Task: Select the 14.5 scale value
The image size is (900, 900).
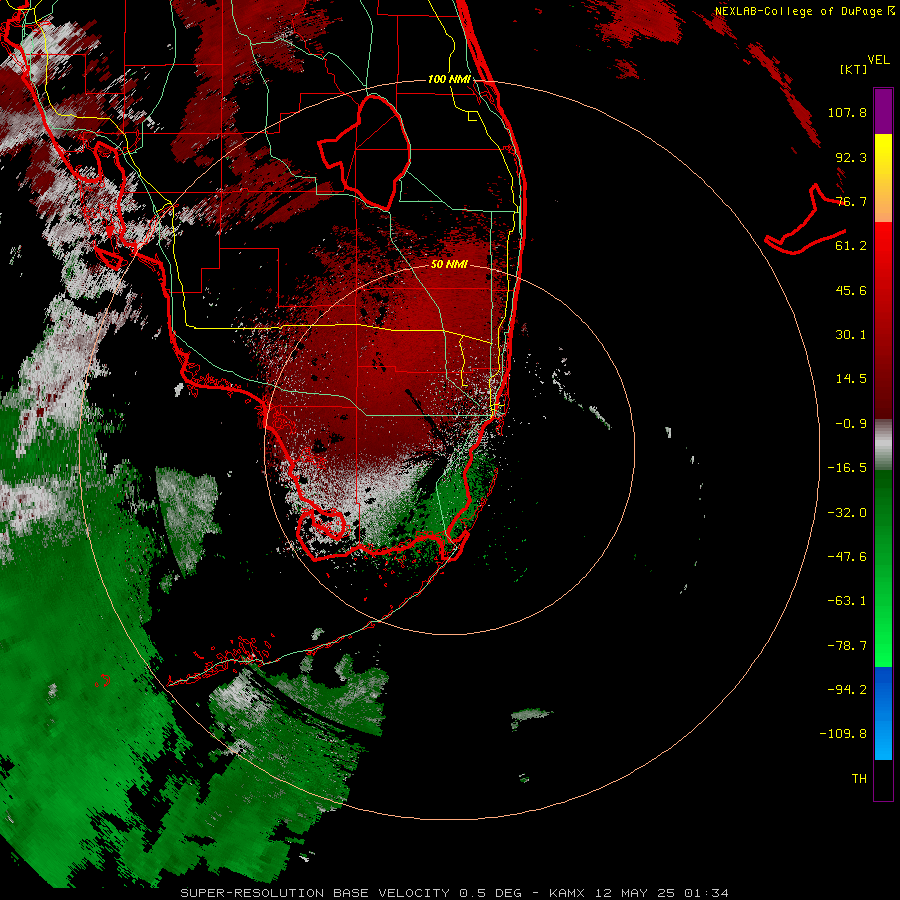Action: click(851, 379)
